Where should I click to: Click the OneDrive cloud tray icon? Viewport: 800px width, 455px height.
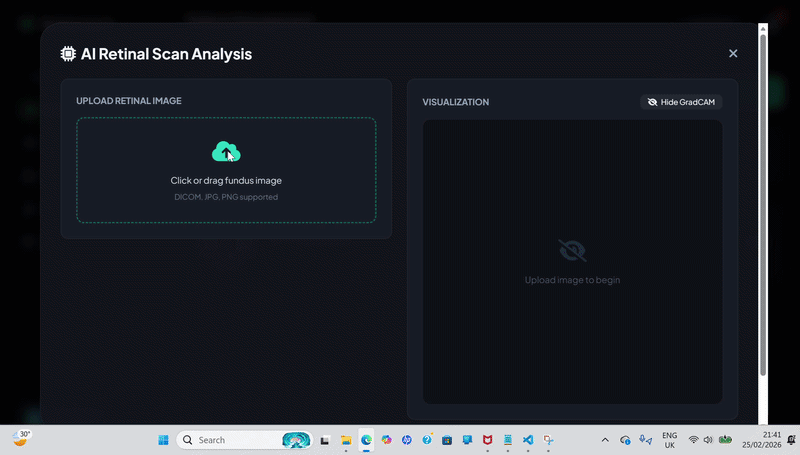pyautogui.click(x=626, y=440)
